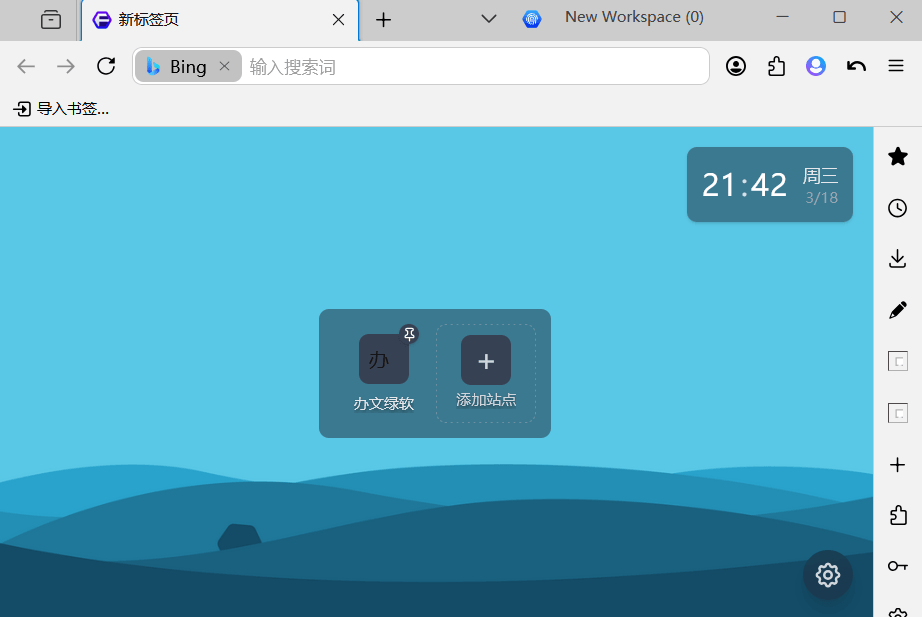The width and height of the screenshot is (922, 617).
Task: Open history with the clock sidebar icon
Action: pos(897,208)
